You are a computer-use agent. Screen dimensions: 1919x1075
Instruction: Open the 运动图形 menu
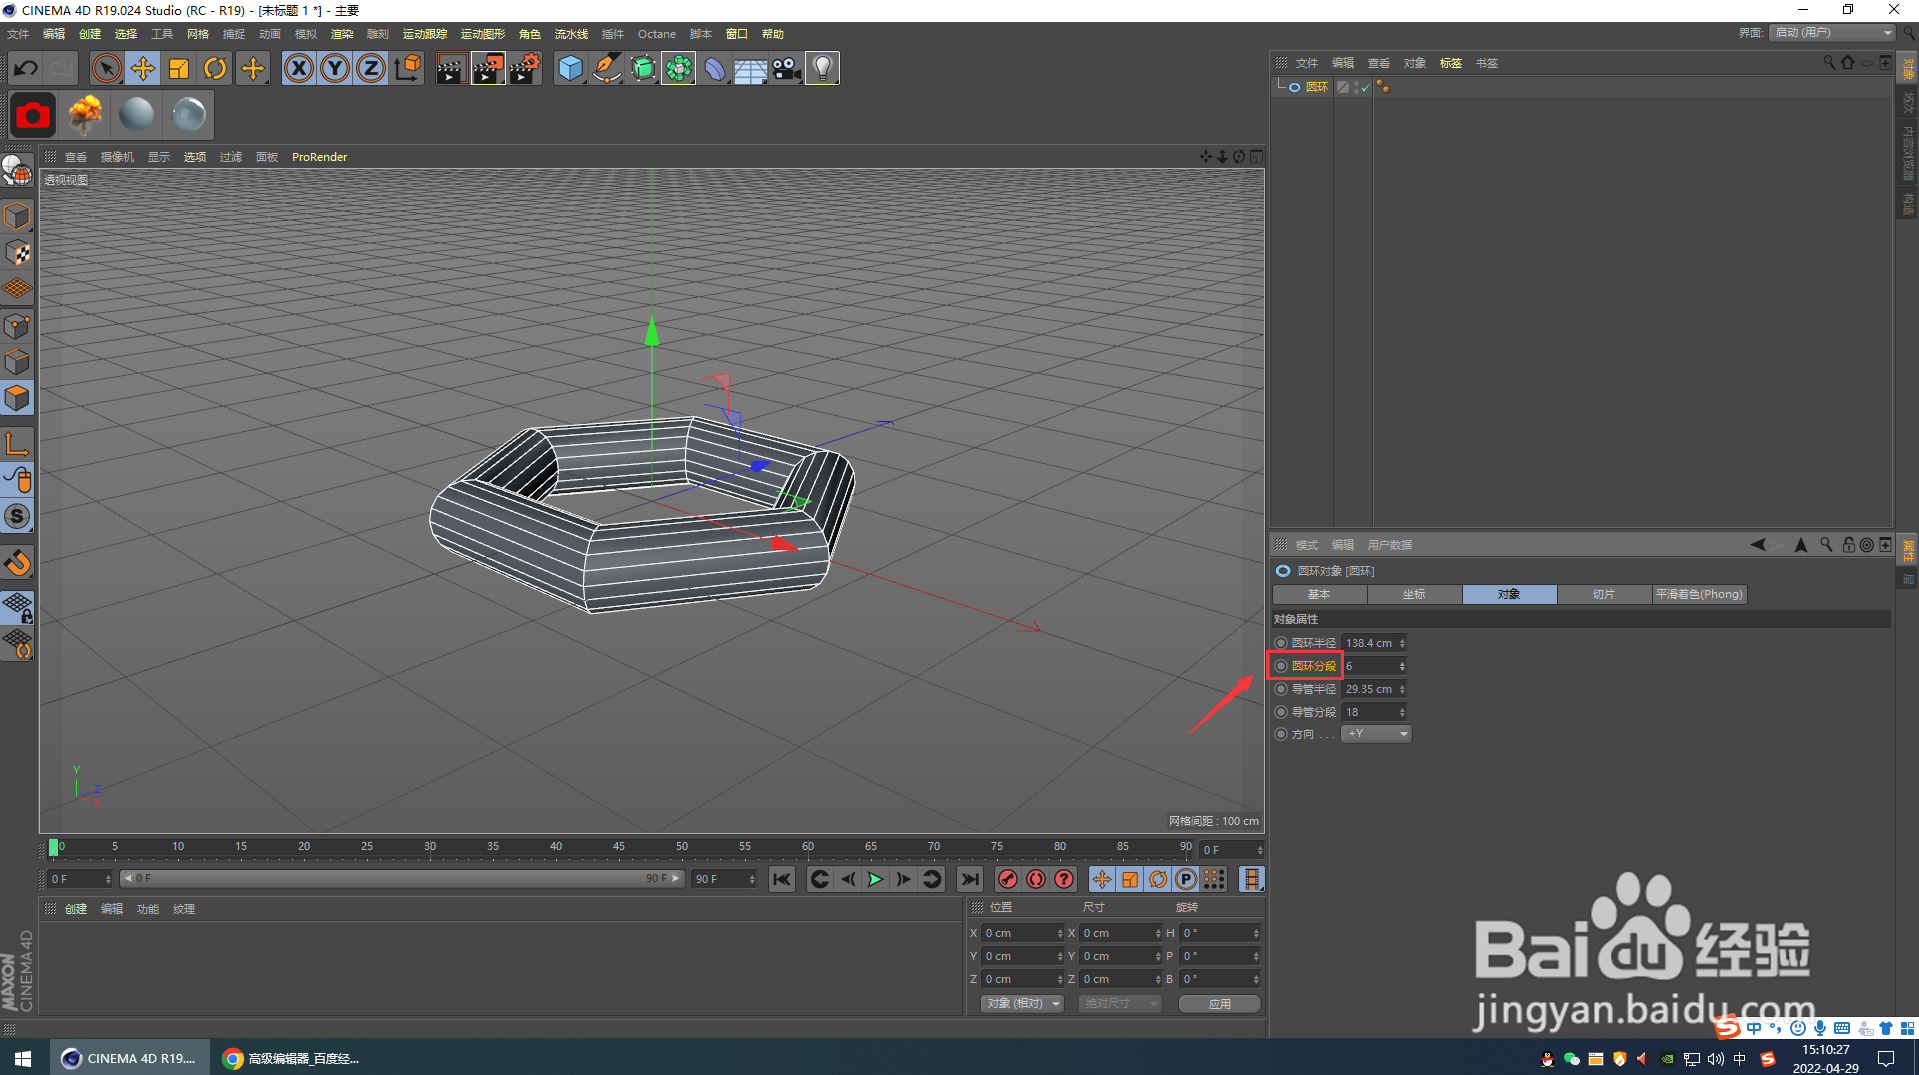(483, 34)
